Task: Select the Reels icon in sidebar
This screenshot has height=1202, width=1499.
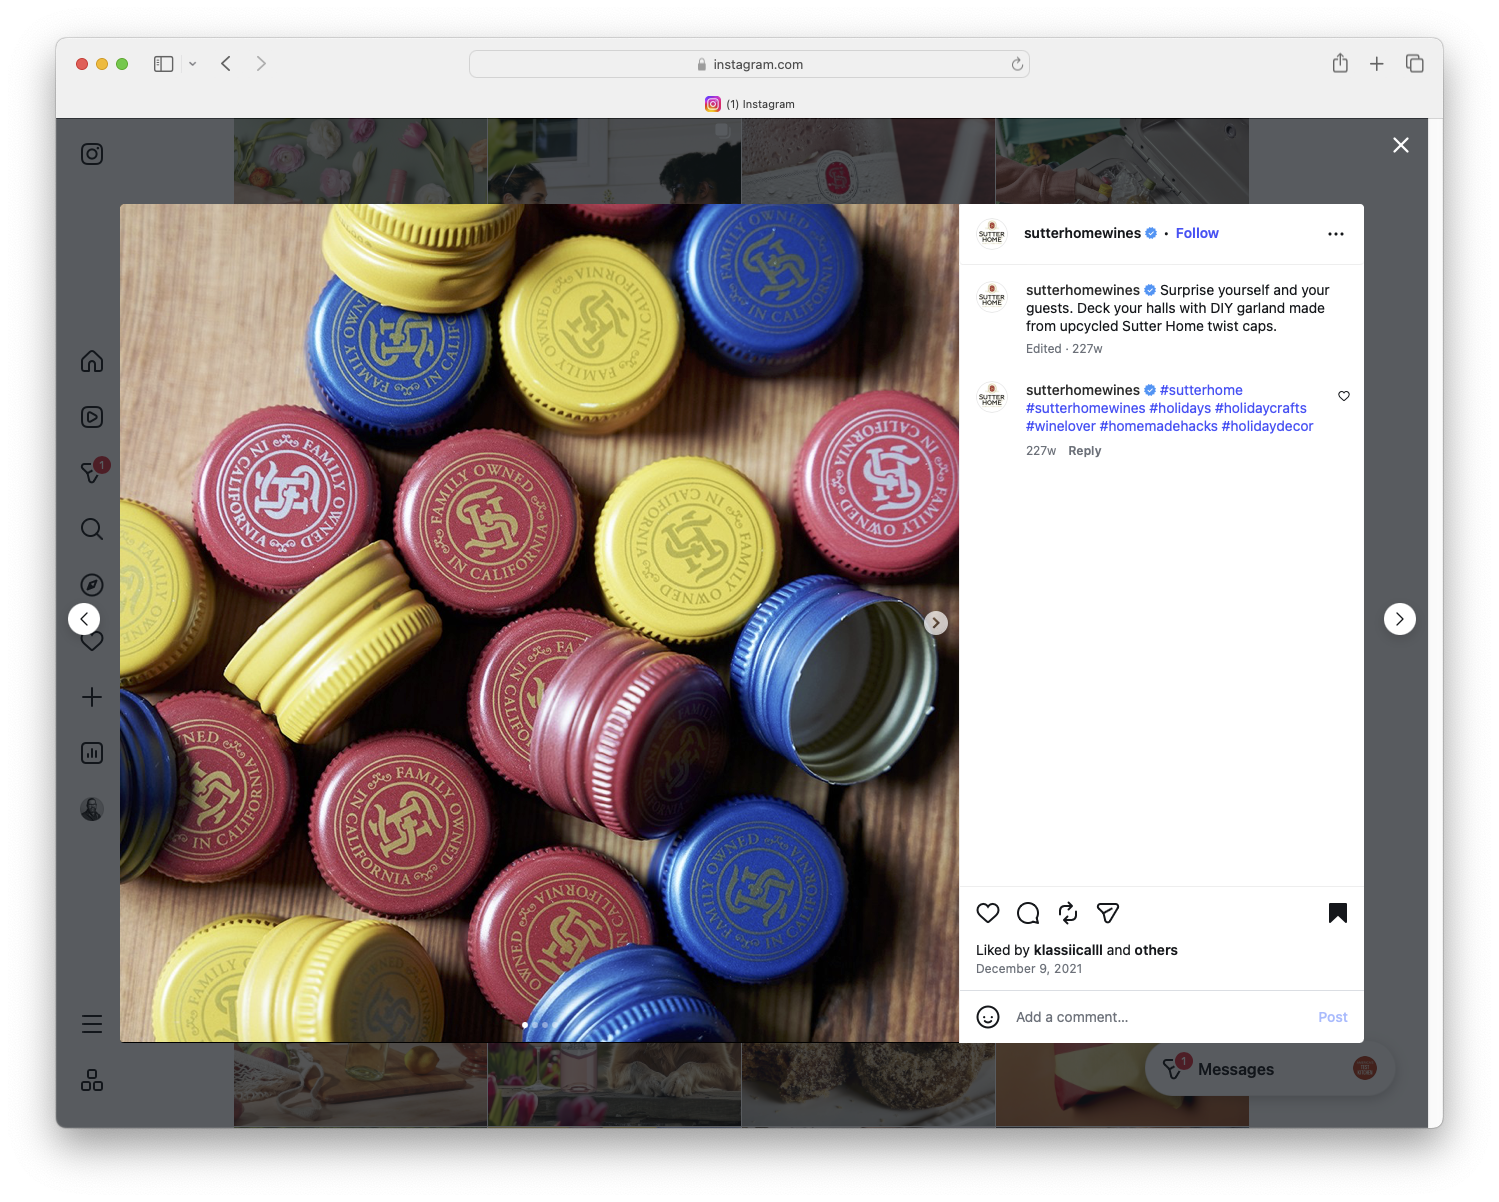Action: click(x=92, y=417)
